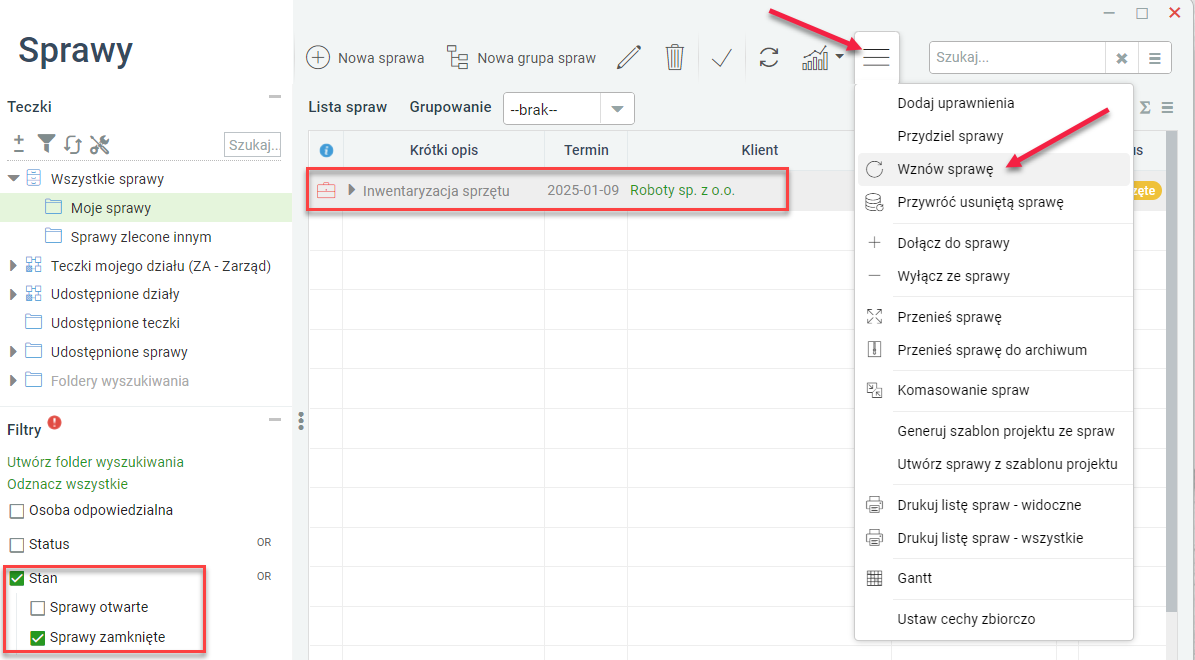Expand the Inwentaryzacja sprzętu row
The image size is (1195, 660).
(x=351, y=190)
